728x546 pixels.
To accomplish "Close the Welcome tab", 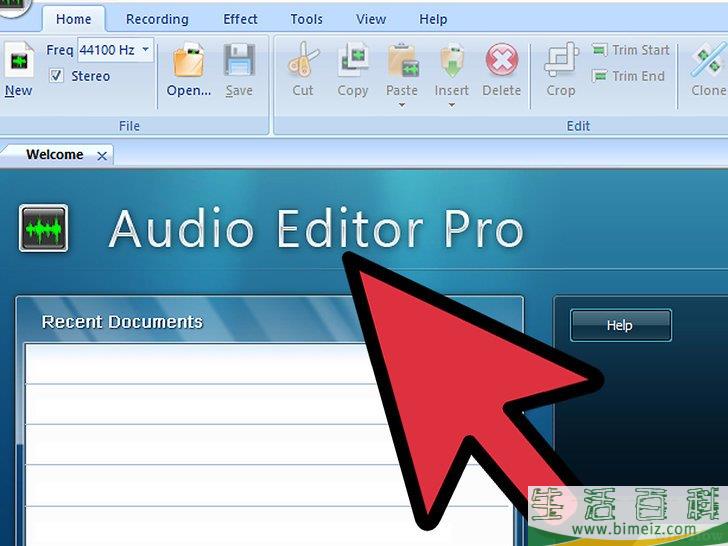I will click(102, 156).
